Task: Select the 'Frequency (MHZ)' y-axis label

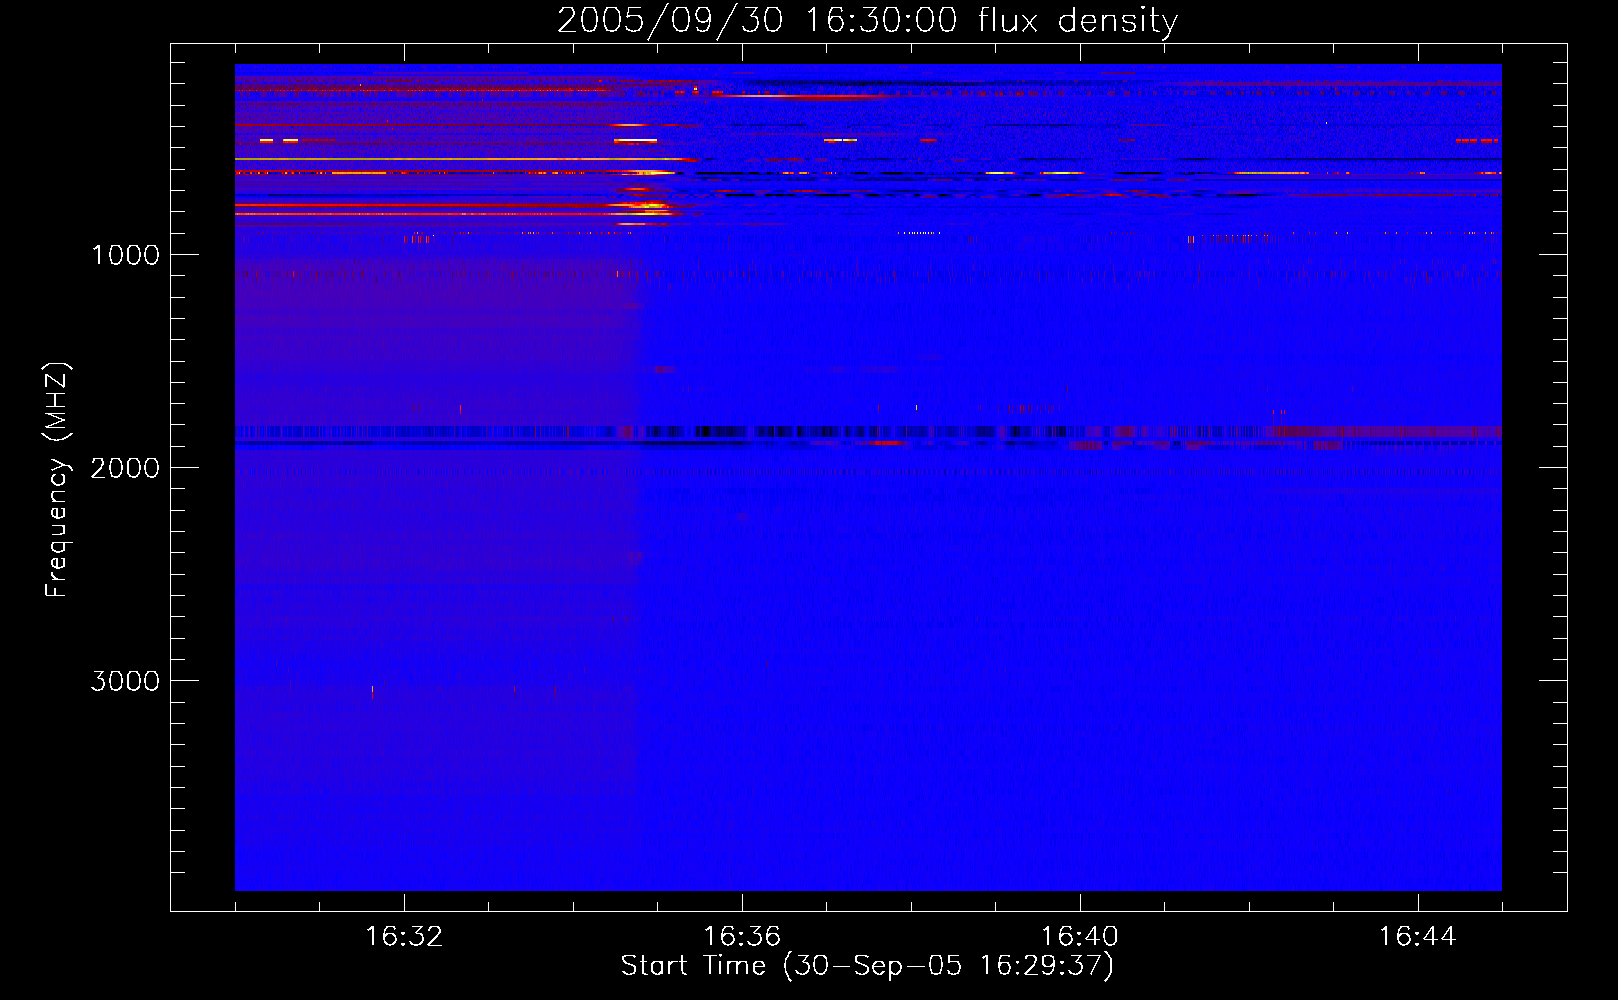Action: point(57,480)
